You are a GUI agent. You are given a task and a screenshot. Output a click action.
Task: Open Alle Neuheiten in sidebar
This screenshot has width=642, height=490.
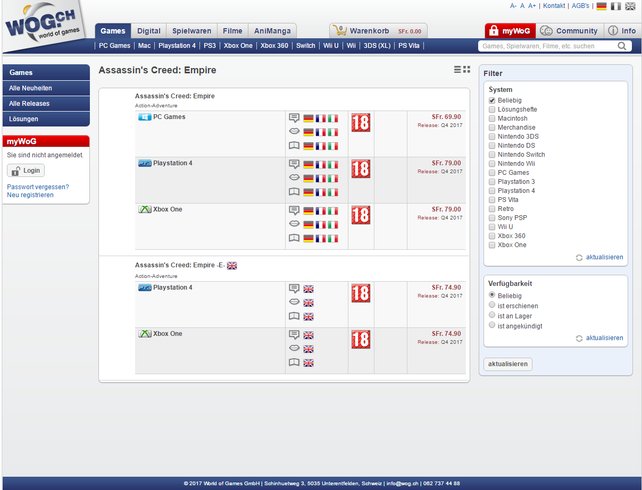[46, 88]
